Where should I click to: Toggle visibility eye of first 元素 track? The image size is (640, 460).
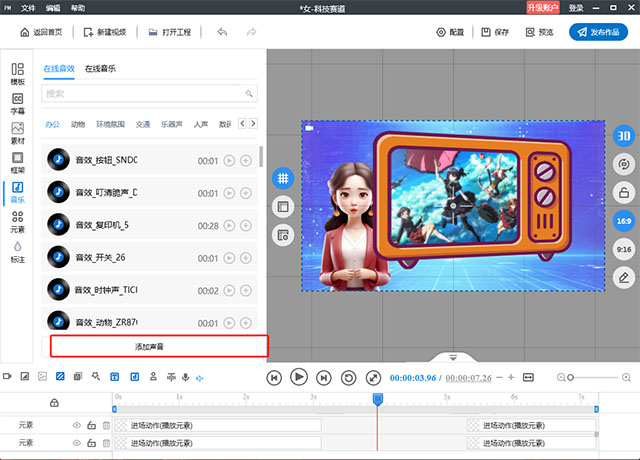tap(76, 425)
